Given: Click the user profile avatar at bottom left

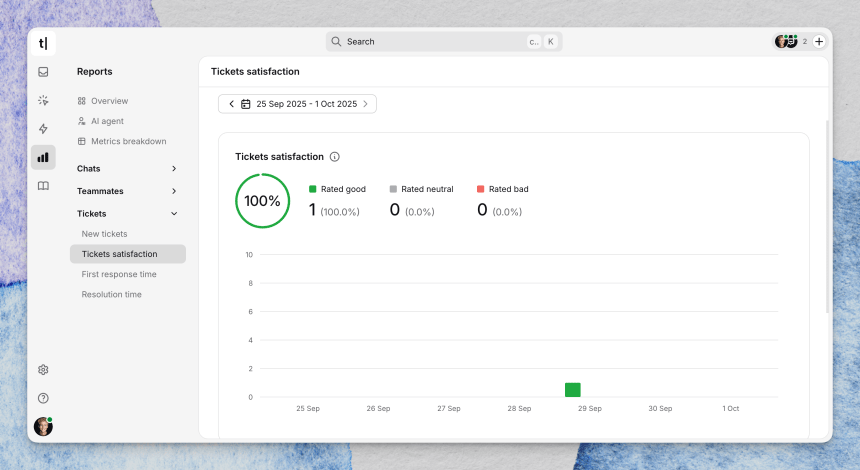Looking at the screenshot, I should pos(43,426).
